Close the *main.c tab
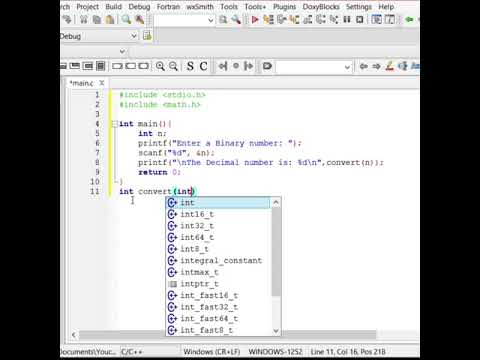 pyautogui.click(x=102, y=83)
